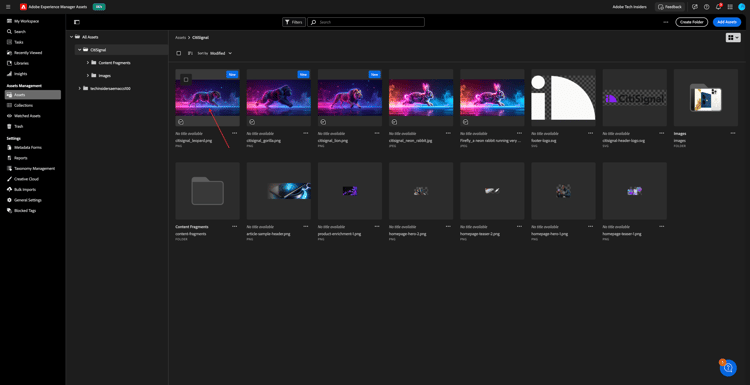Open the grid view switcher dropdown

pos(733,37)
